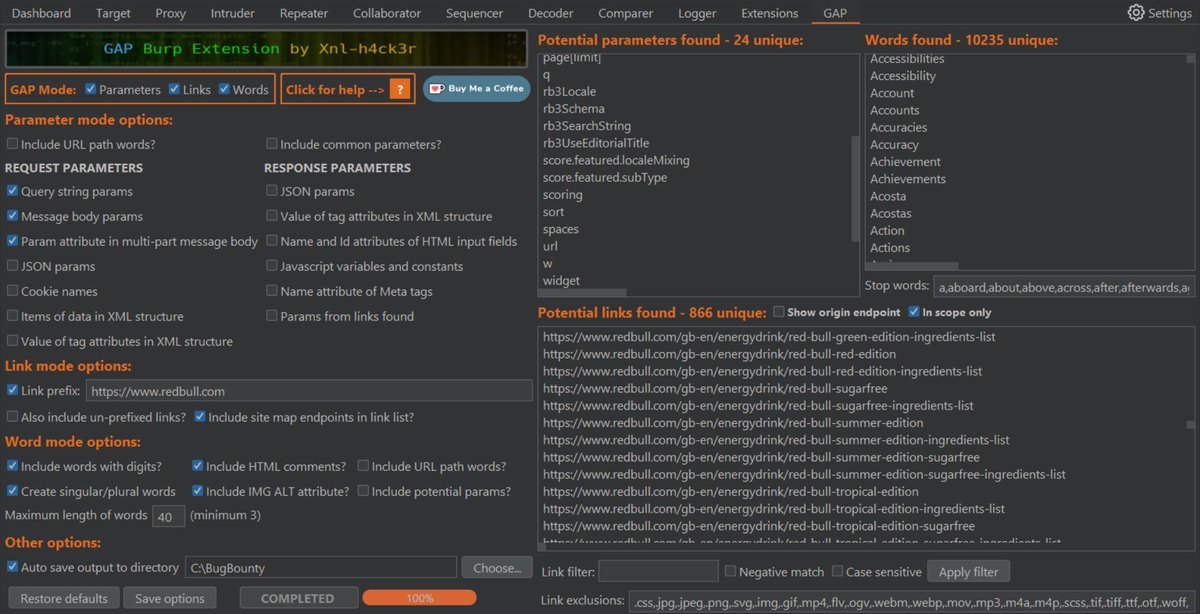Select the word Achievement in Words list
1200x614 pixels.
[x=905, y=162]
